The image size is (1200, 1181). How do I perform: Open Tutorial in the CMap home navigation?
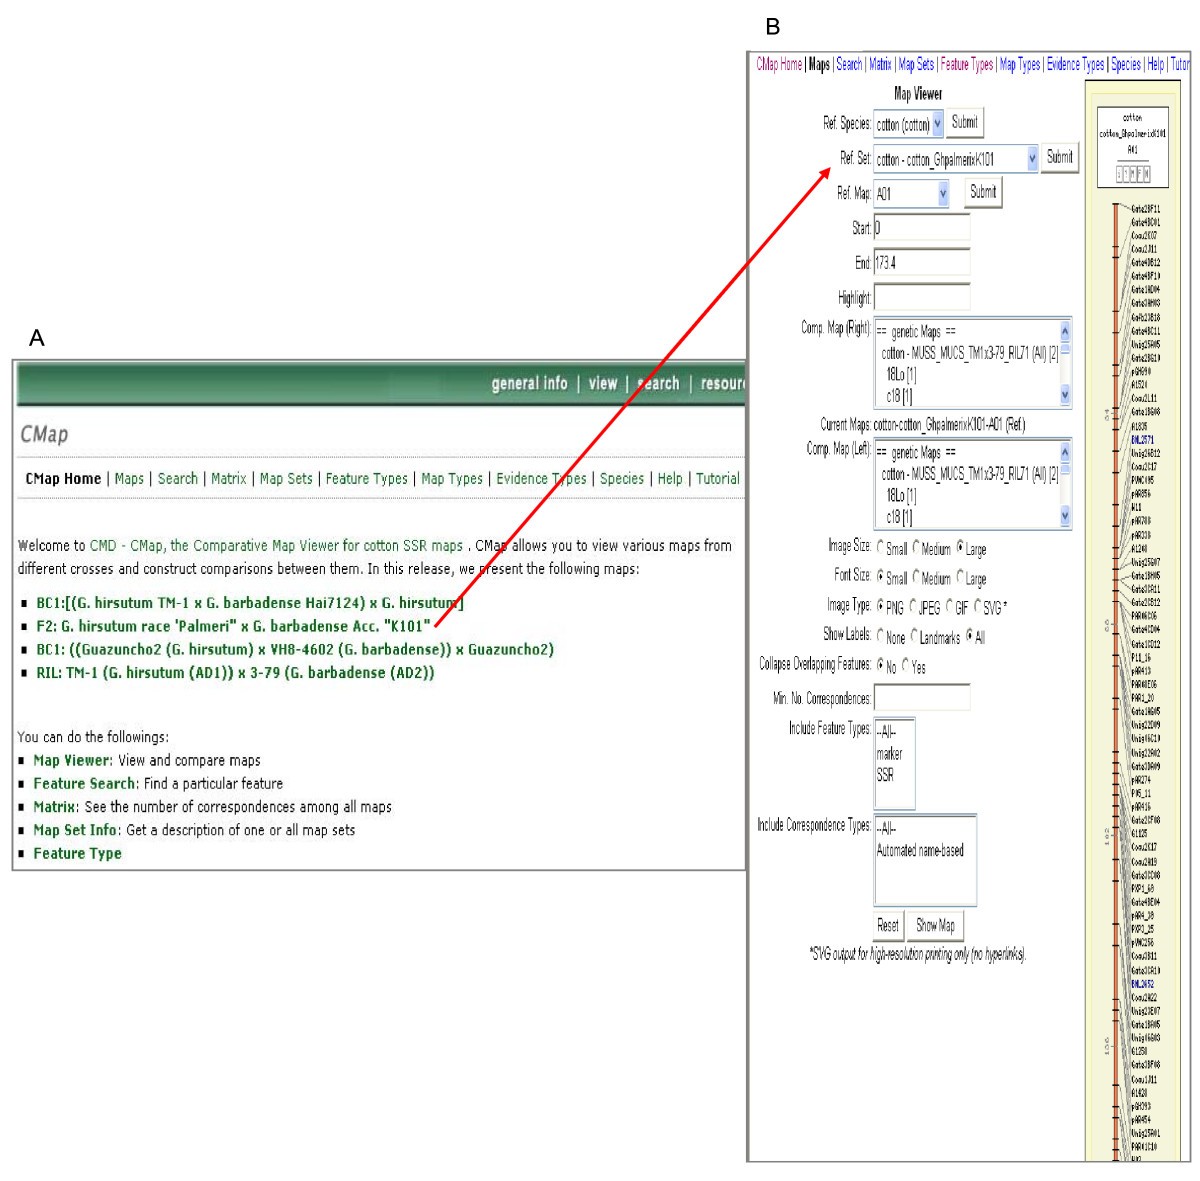point(718,479)
